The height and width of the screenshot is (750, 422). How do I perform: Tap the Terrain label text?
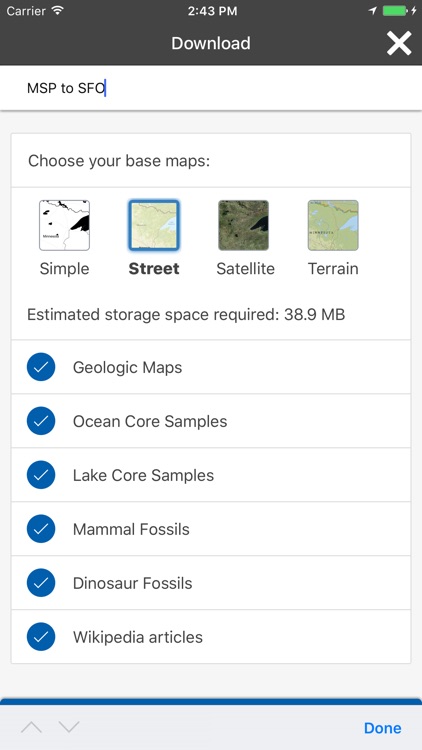point(333,268)
